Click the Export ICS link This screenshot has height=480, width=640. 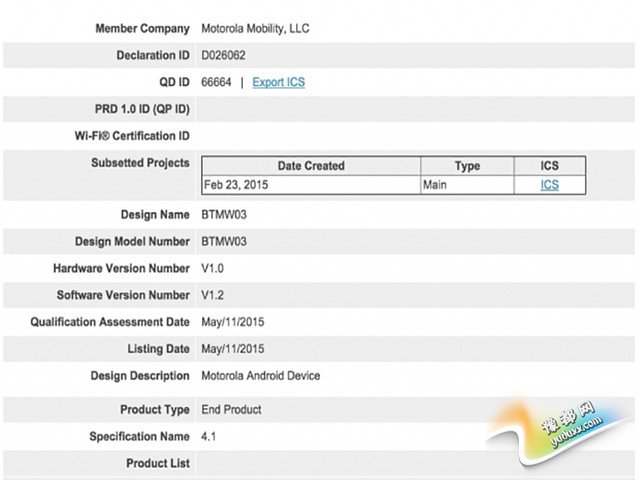278,82
